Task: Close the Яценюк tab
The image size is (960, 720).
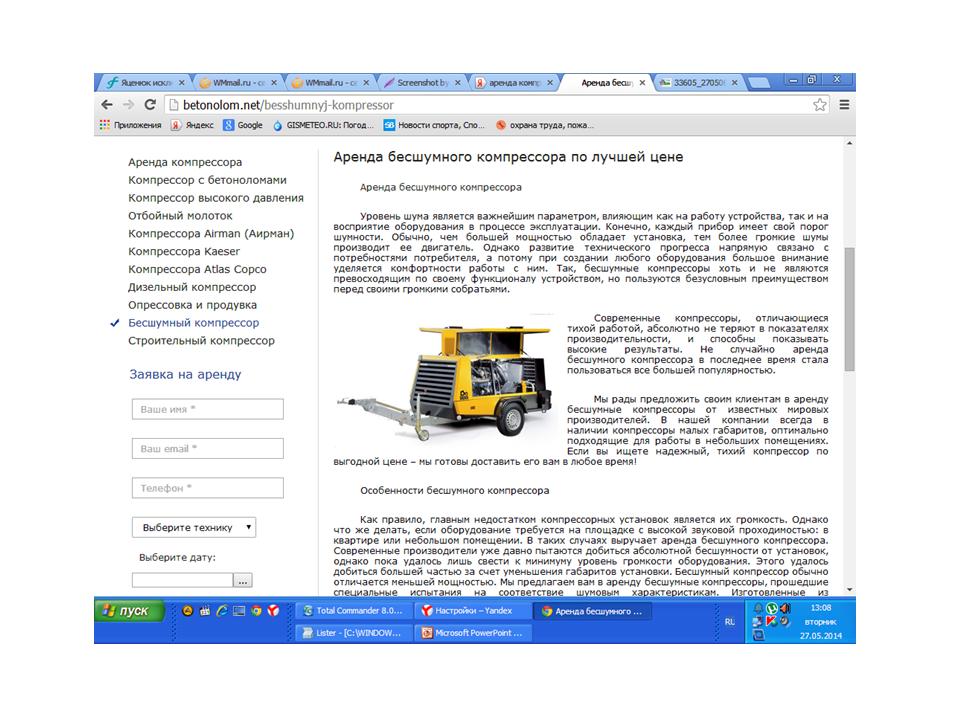Action: (x=182, y=83)
